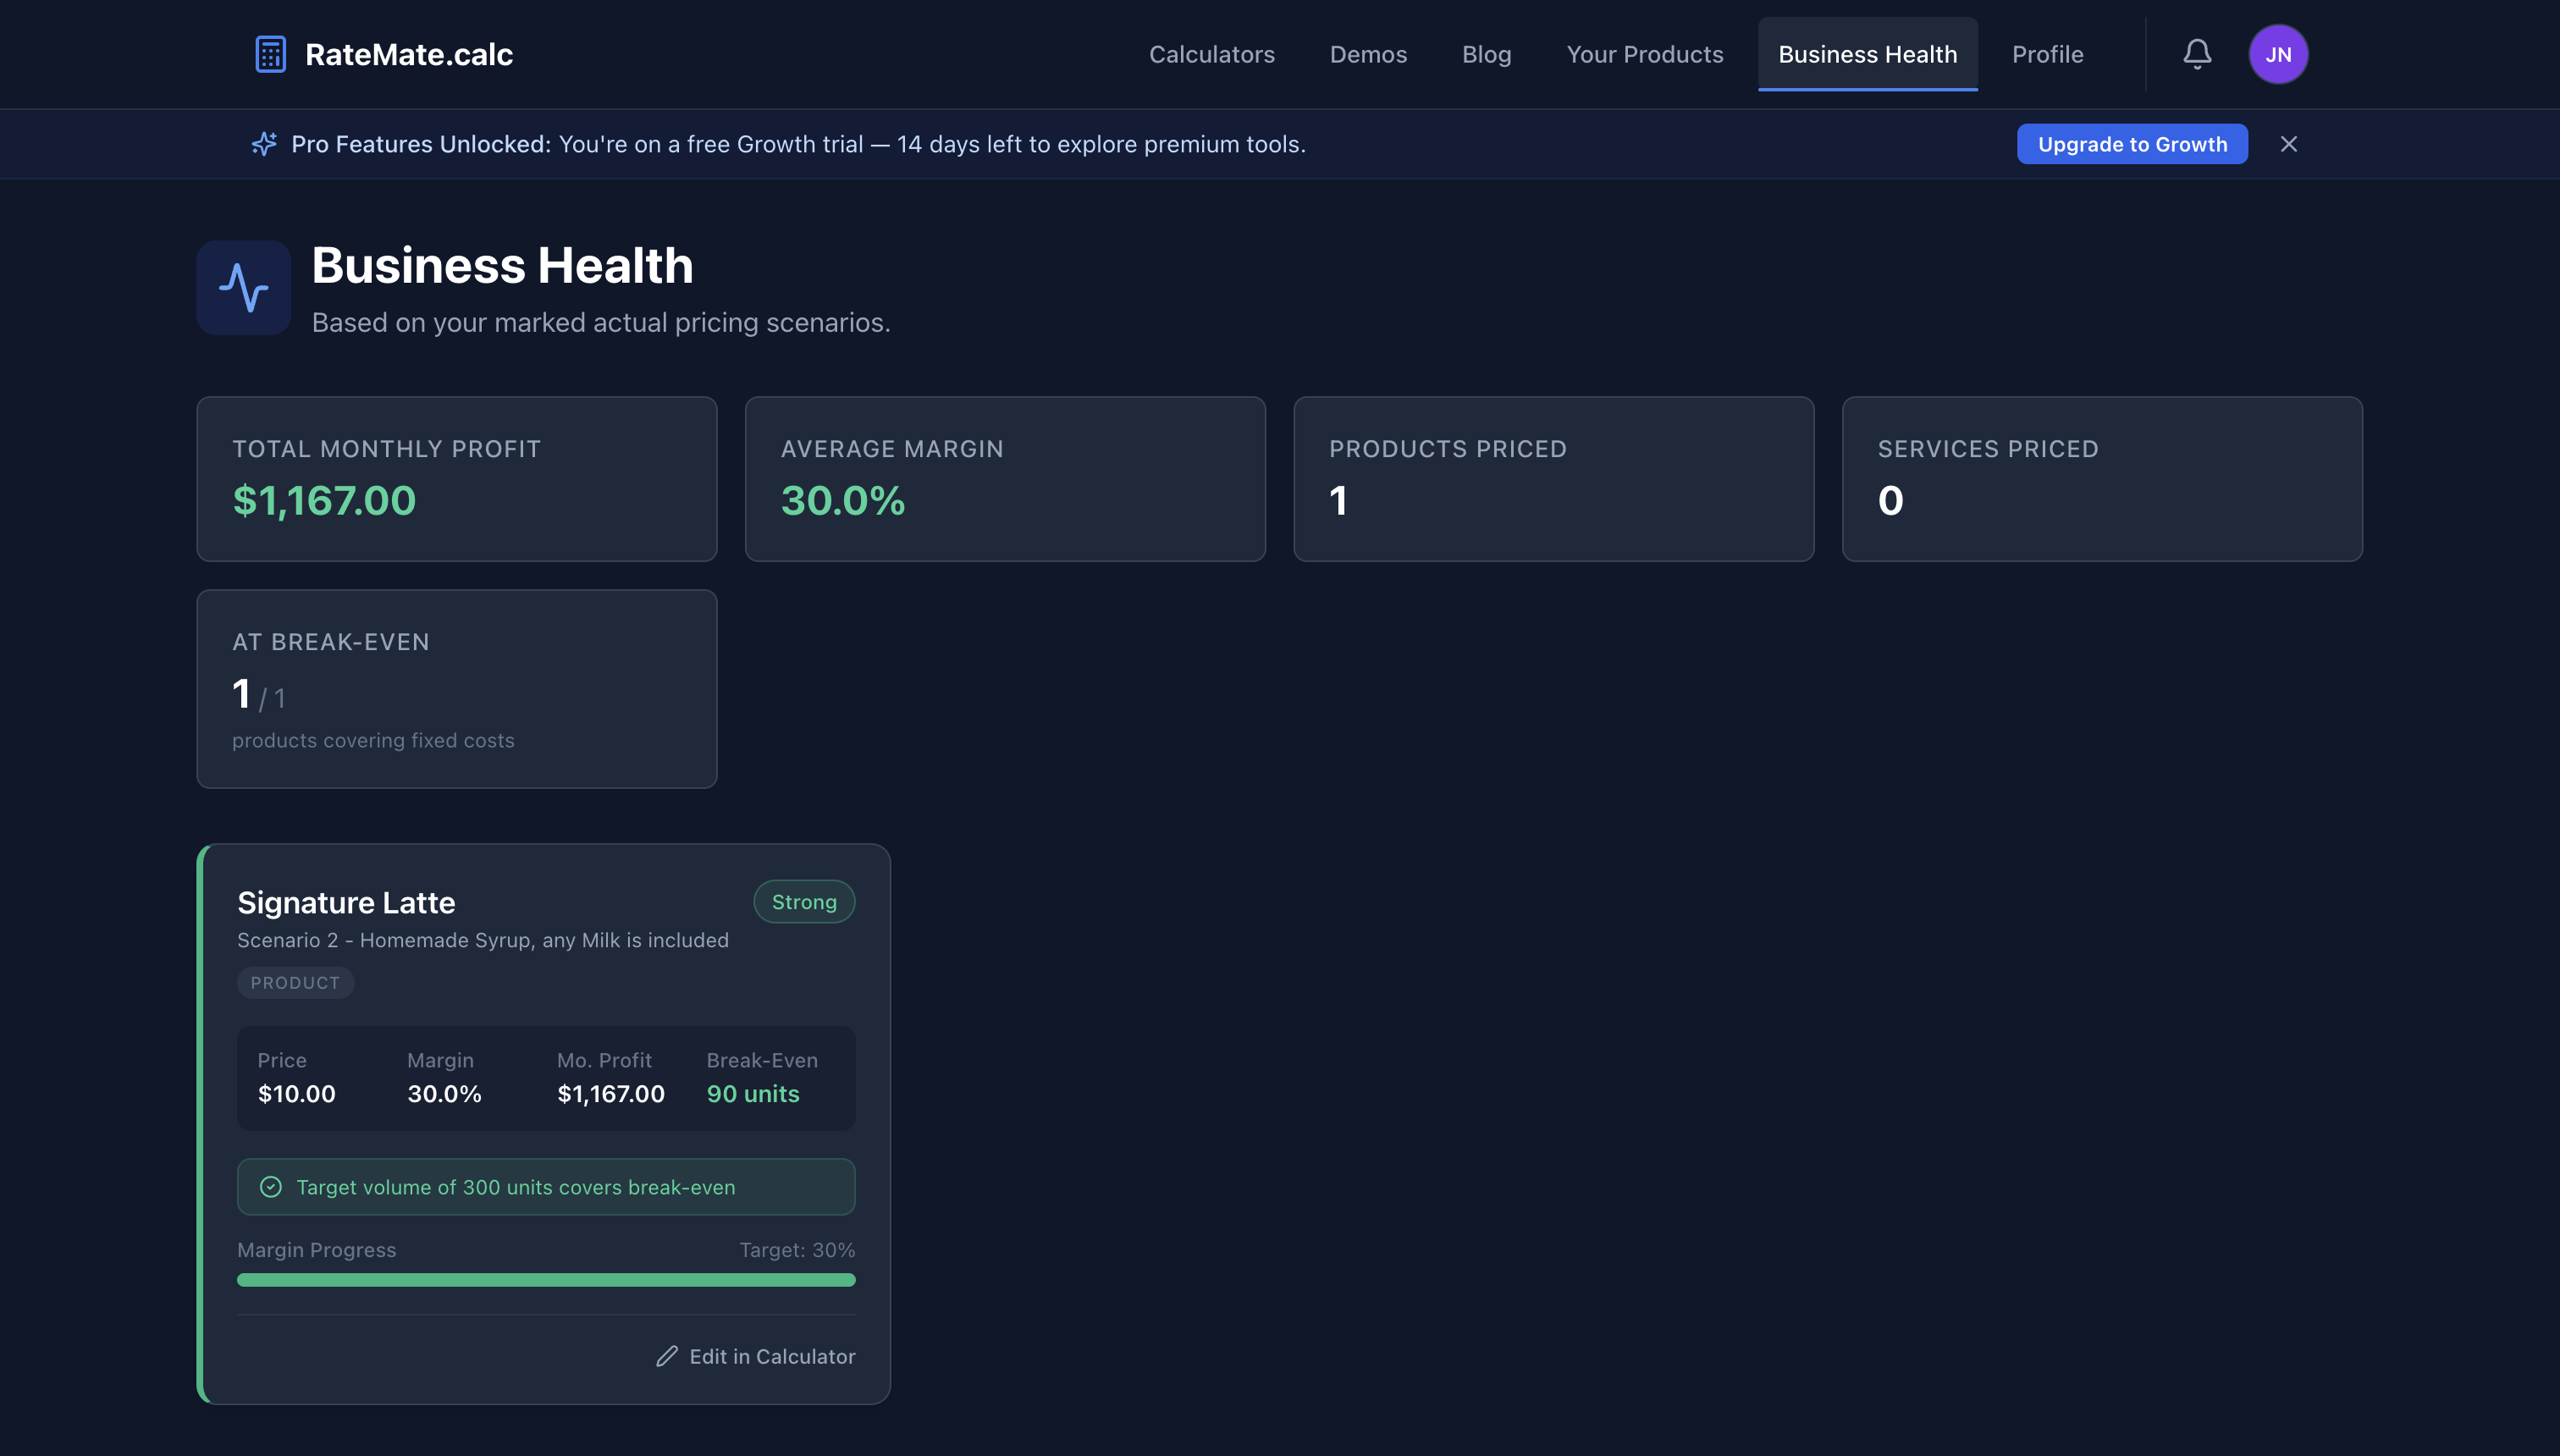
Task: Click the Signature Latte card title
Action: coord(346,903)
